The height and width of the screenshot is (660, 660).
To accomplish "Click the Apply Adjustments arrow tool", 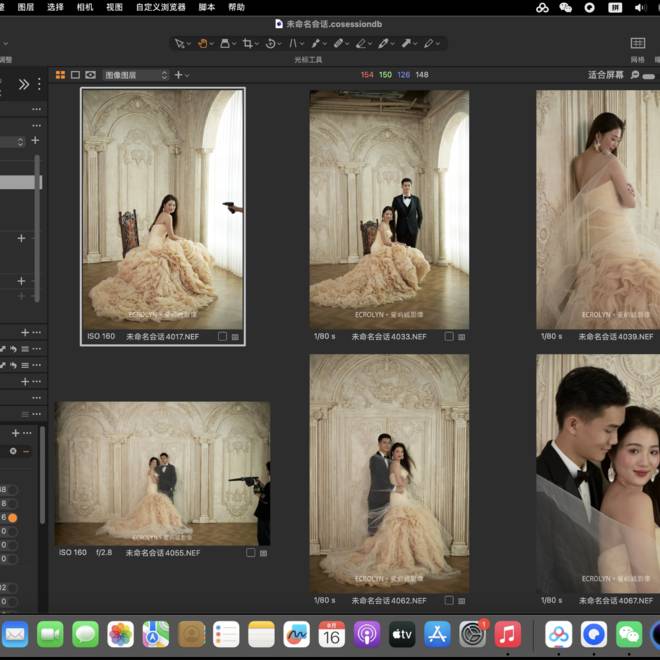I will pos(406,43).
